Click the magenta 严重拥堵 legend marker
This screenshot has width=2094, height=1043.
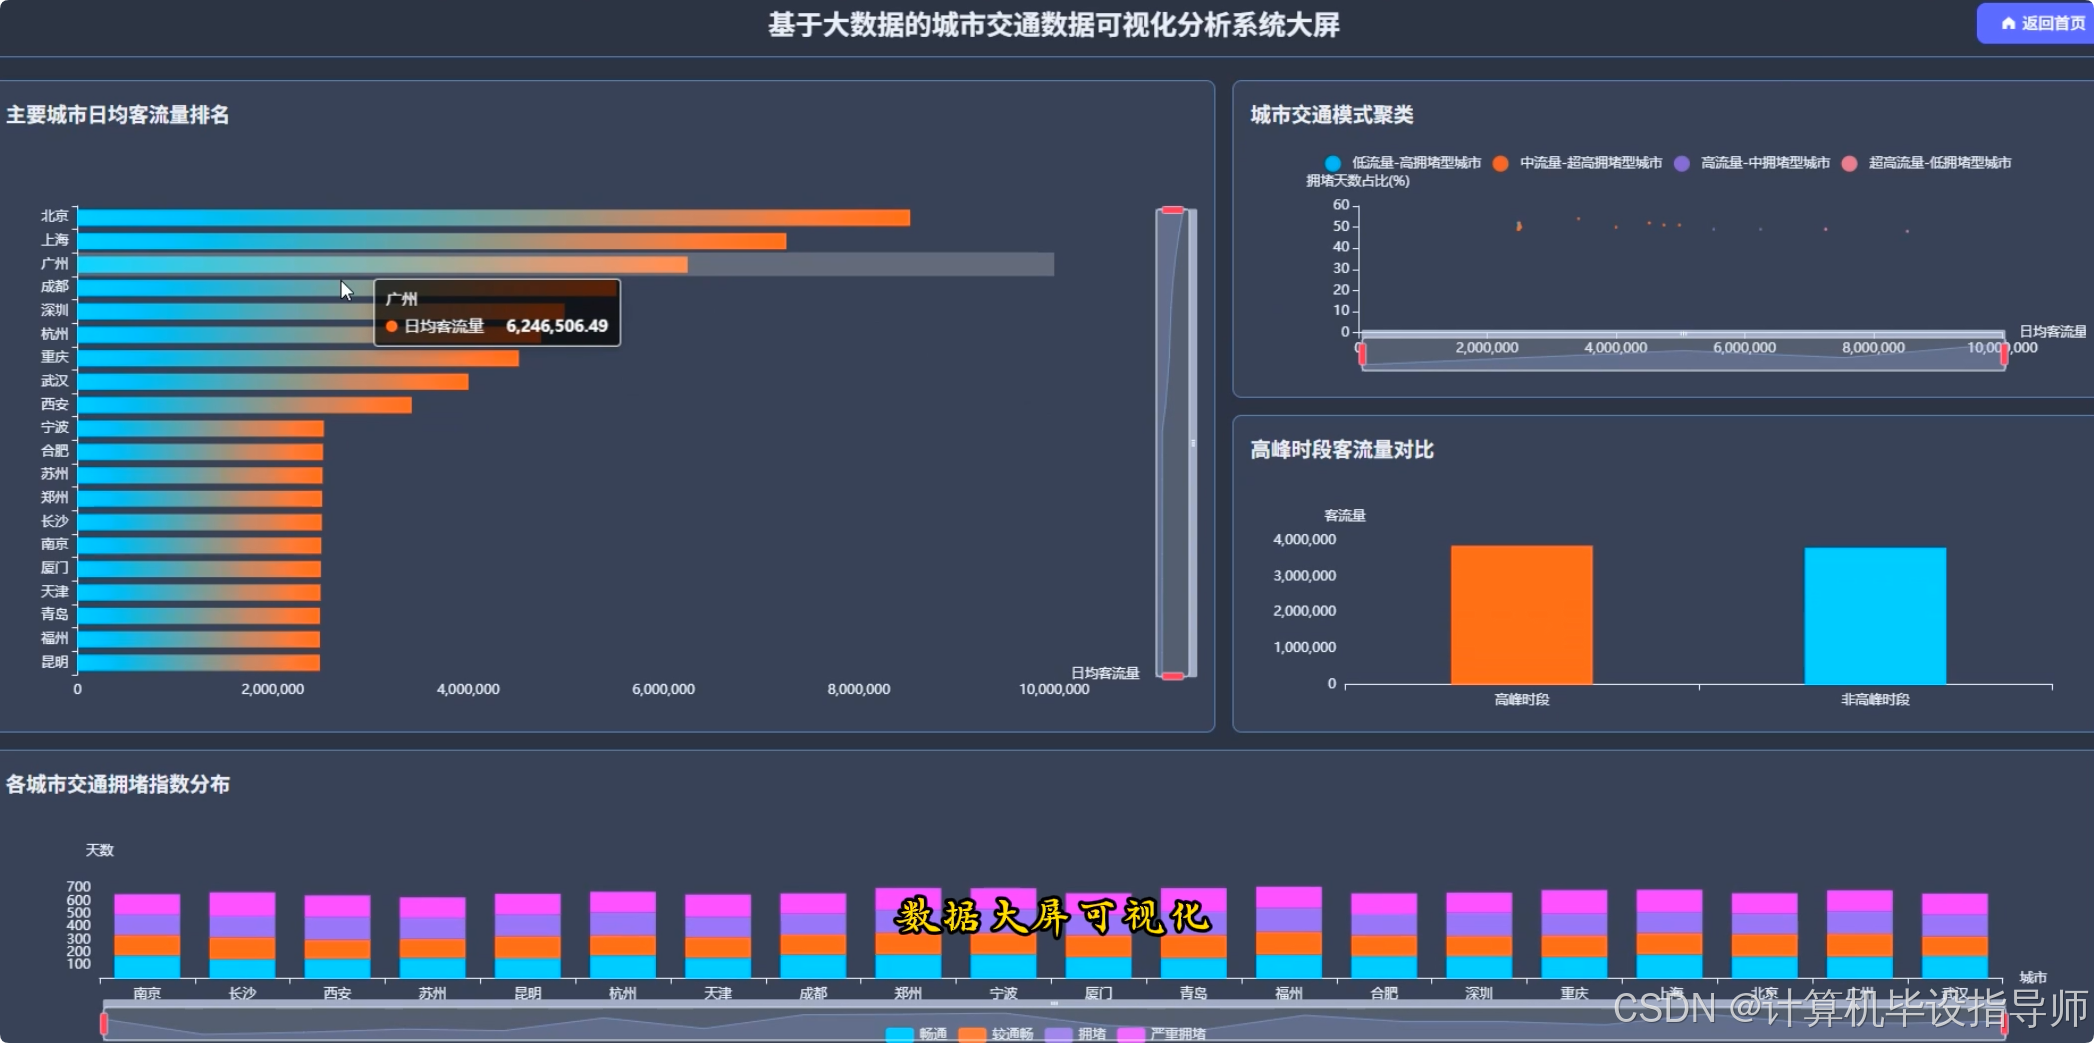tap(1131, 1034)
